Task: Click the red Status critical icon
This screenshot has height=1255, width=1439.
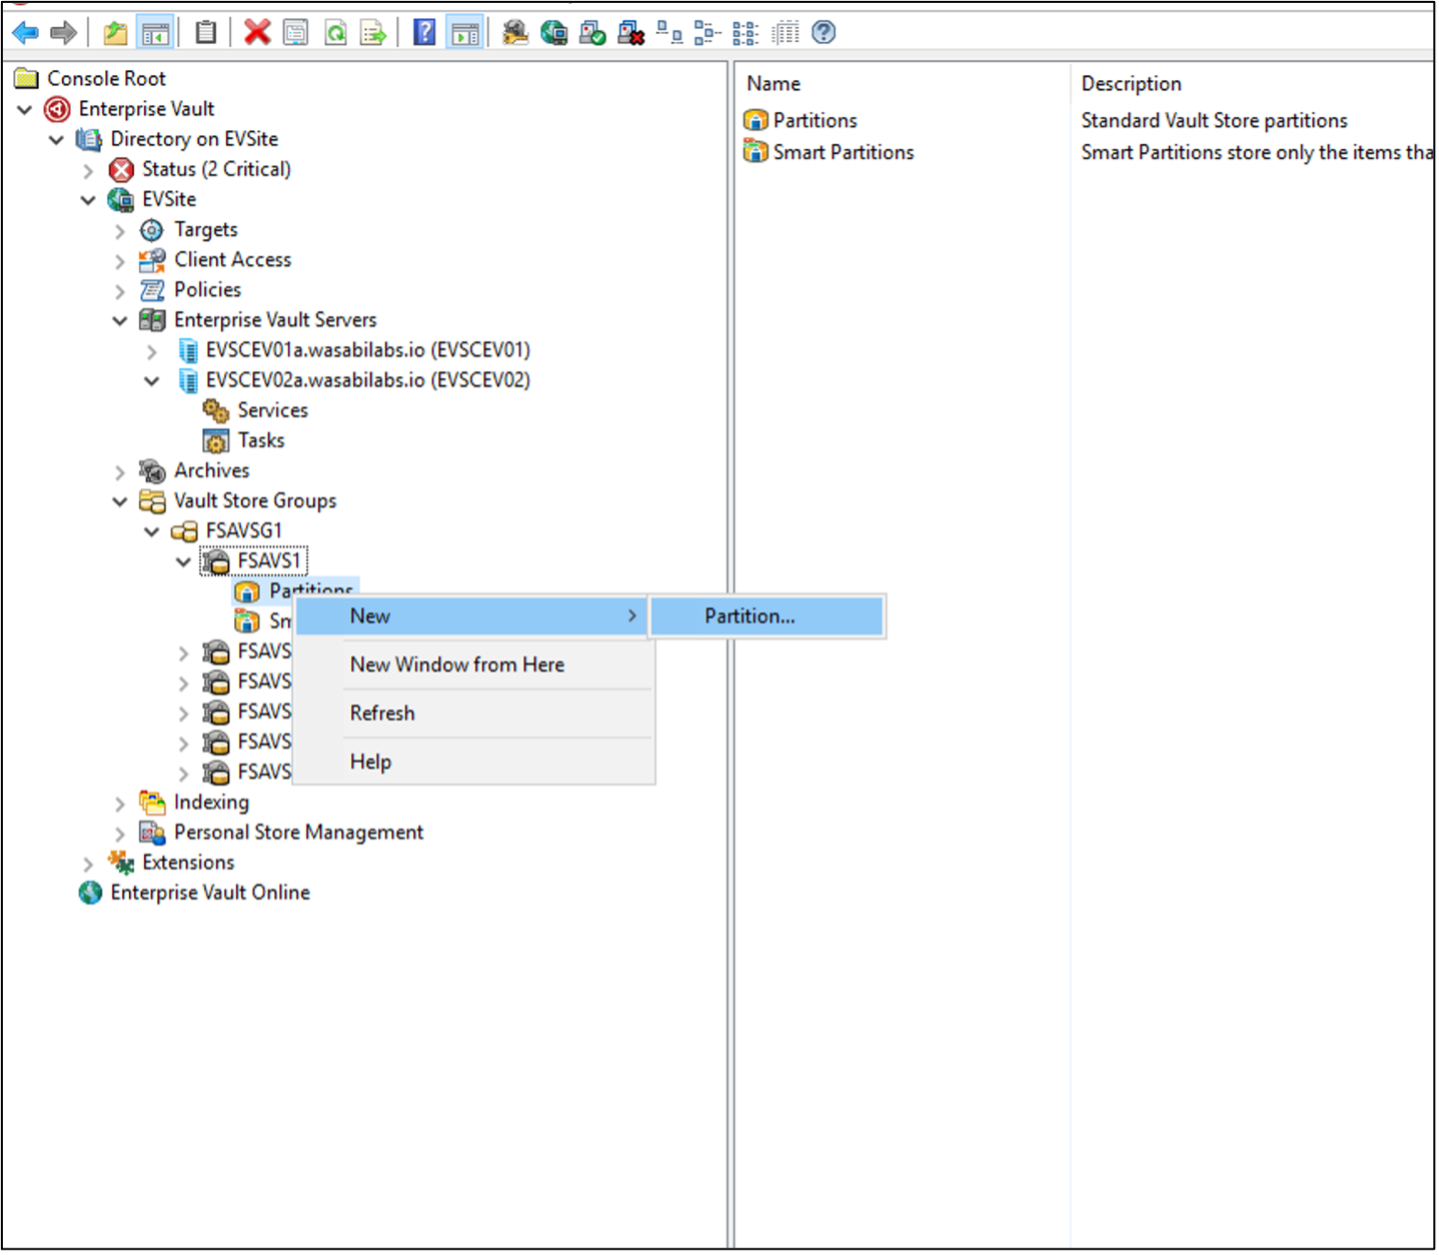Action: pos(121,169)
